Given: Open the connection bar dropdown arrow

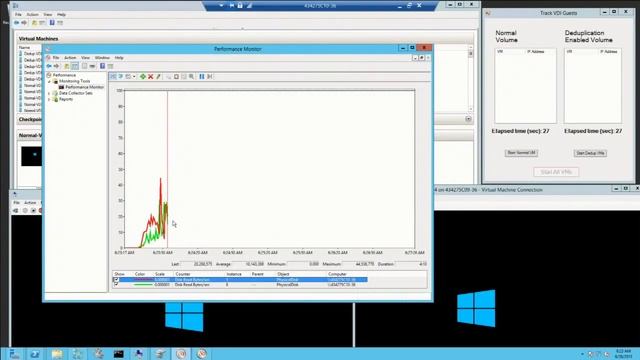Looking at the screenshot, I should pyautogui.click(x=221, y=5).
